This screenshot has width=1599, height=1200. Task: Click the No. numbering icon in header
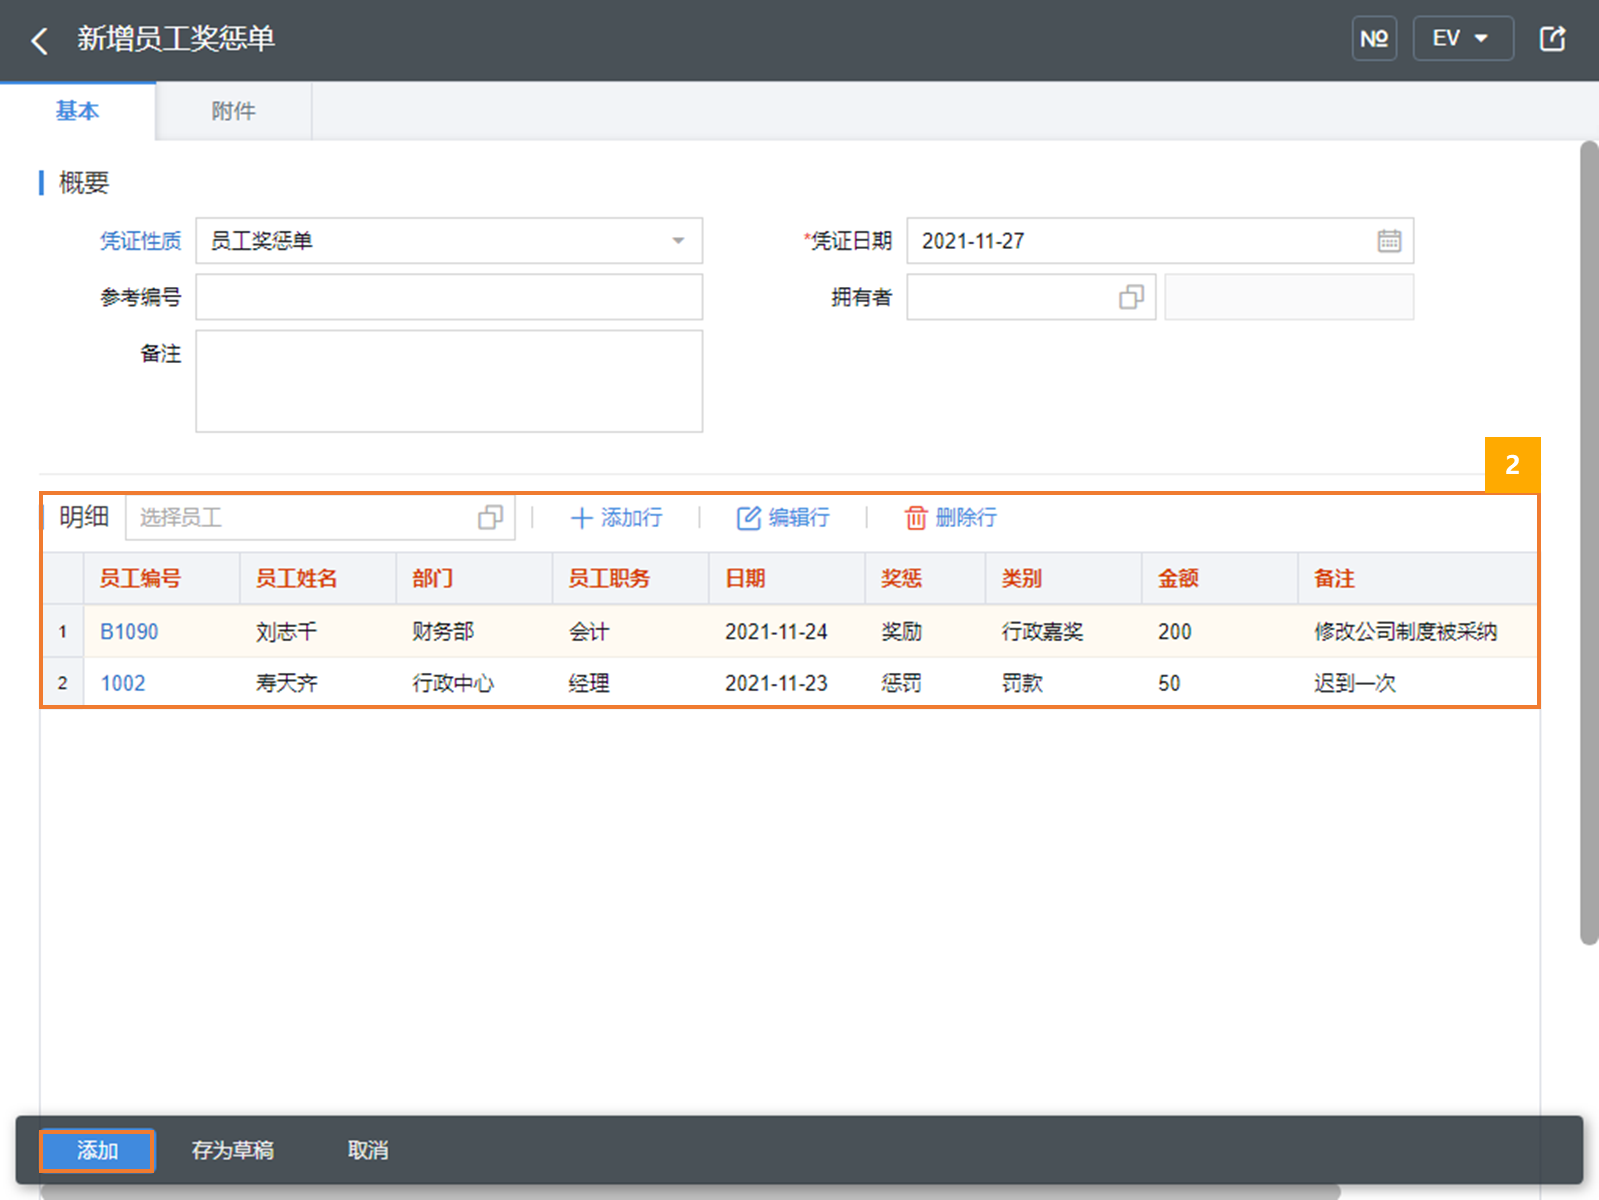pyautogui.click(x=1374, y=39)
